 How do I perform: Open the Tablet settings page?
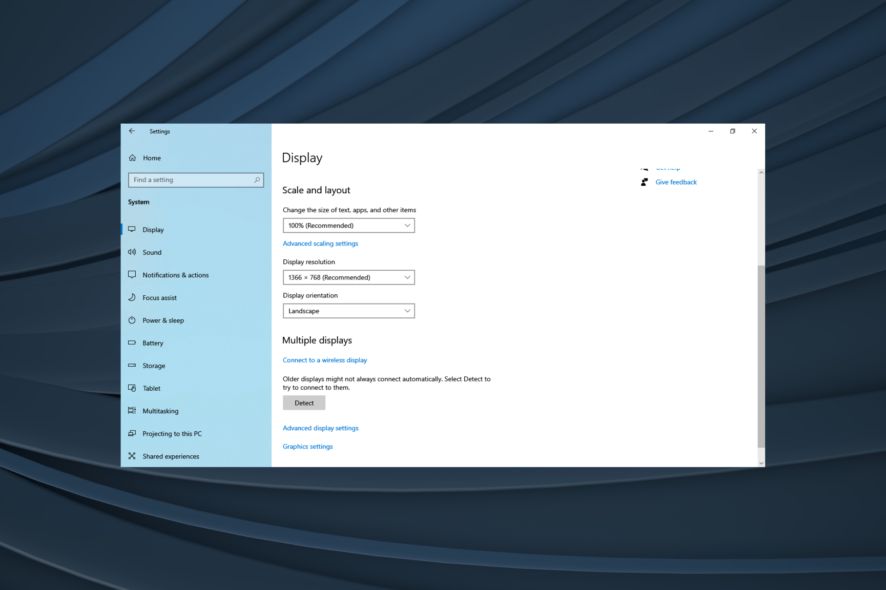[x=151, y=388]
